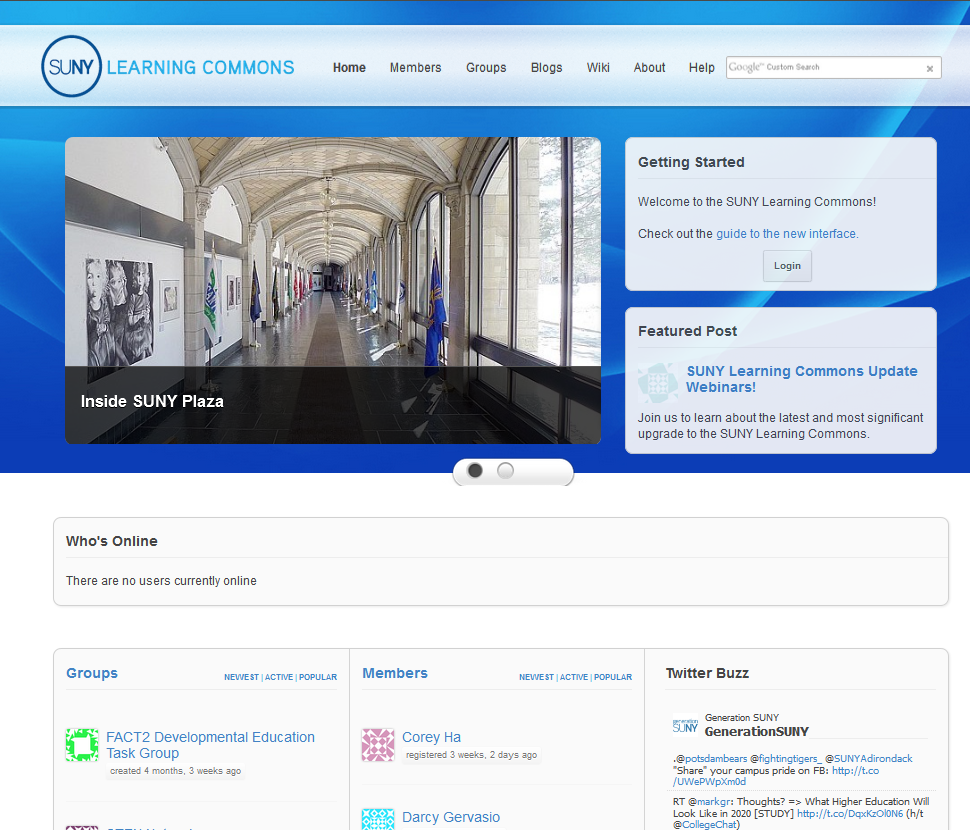Image resolution: width=970 pixels, height=830 pixels.
Task: Click the Inside SUNY Plaza slideshow image
Action: pos(333,290)
